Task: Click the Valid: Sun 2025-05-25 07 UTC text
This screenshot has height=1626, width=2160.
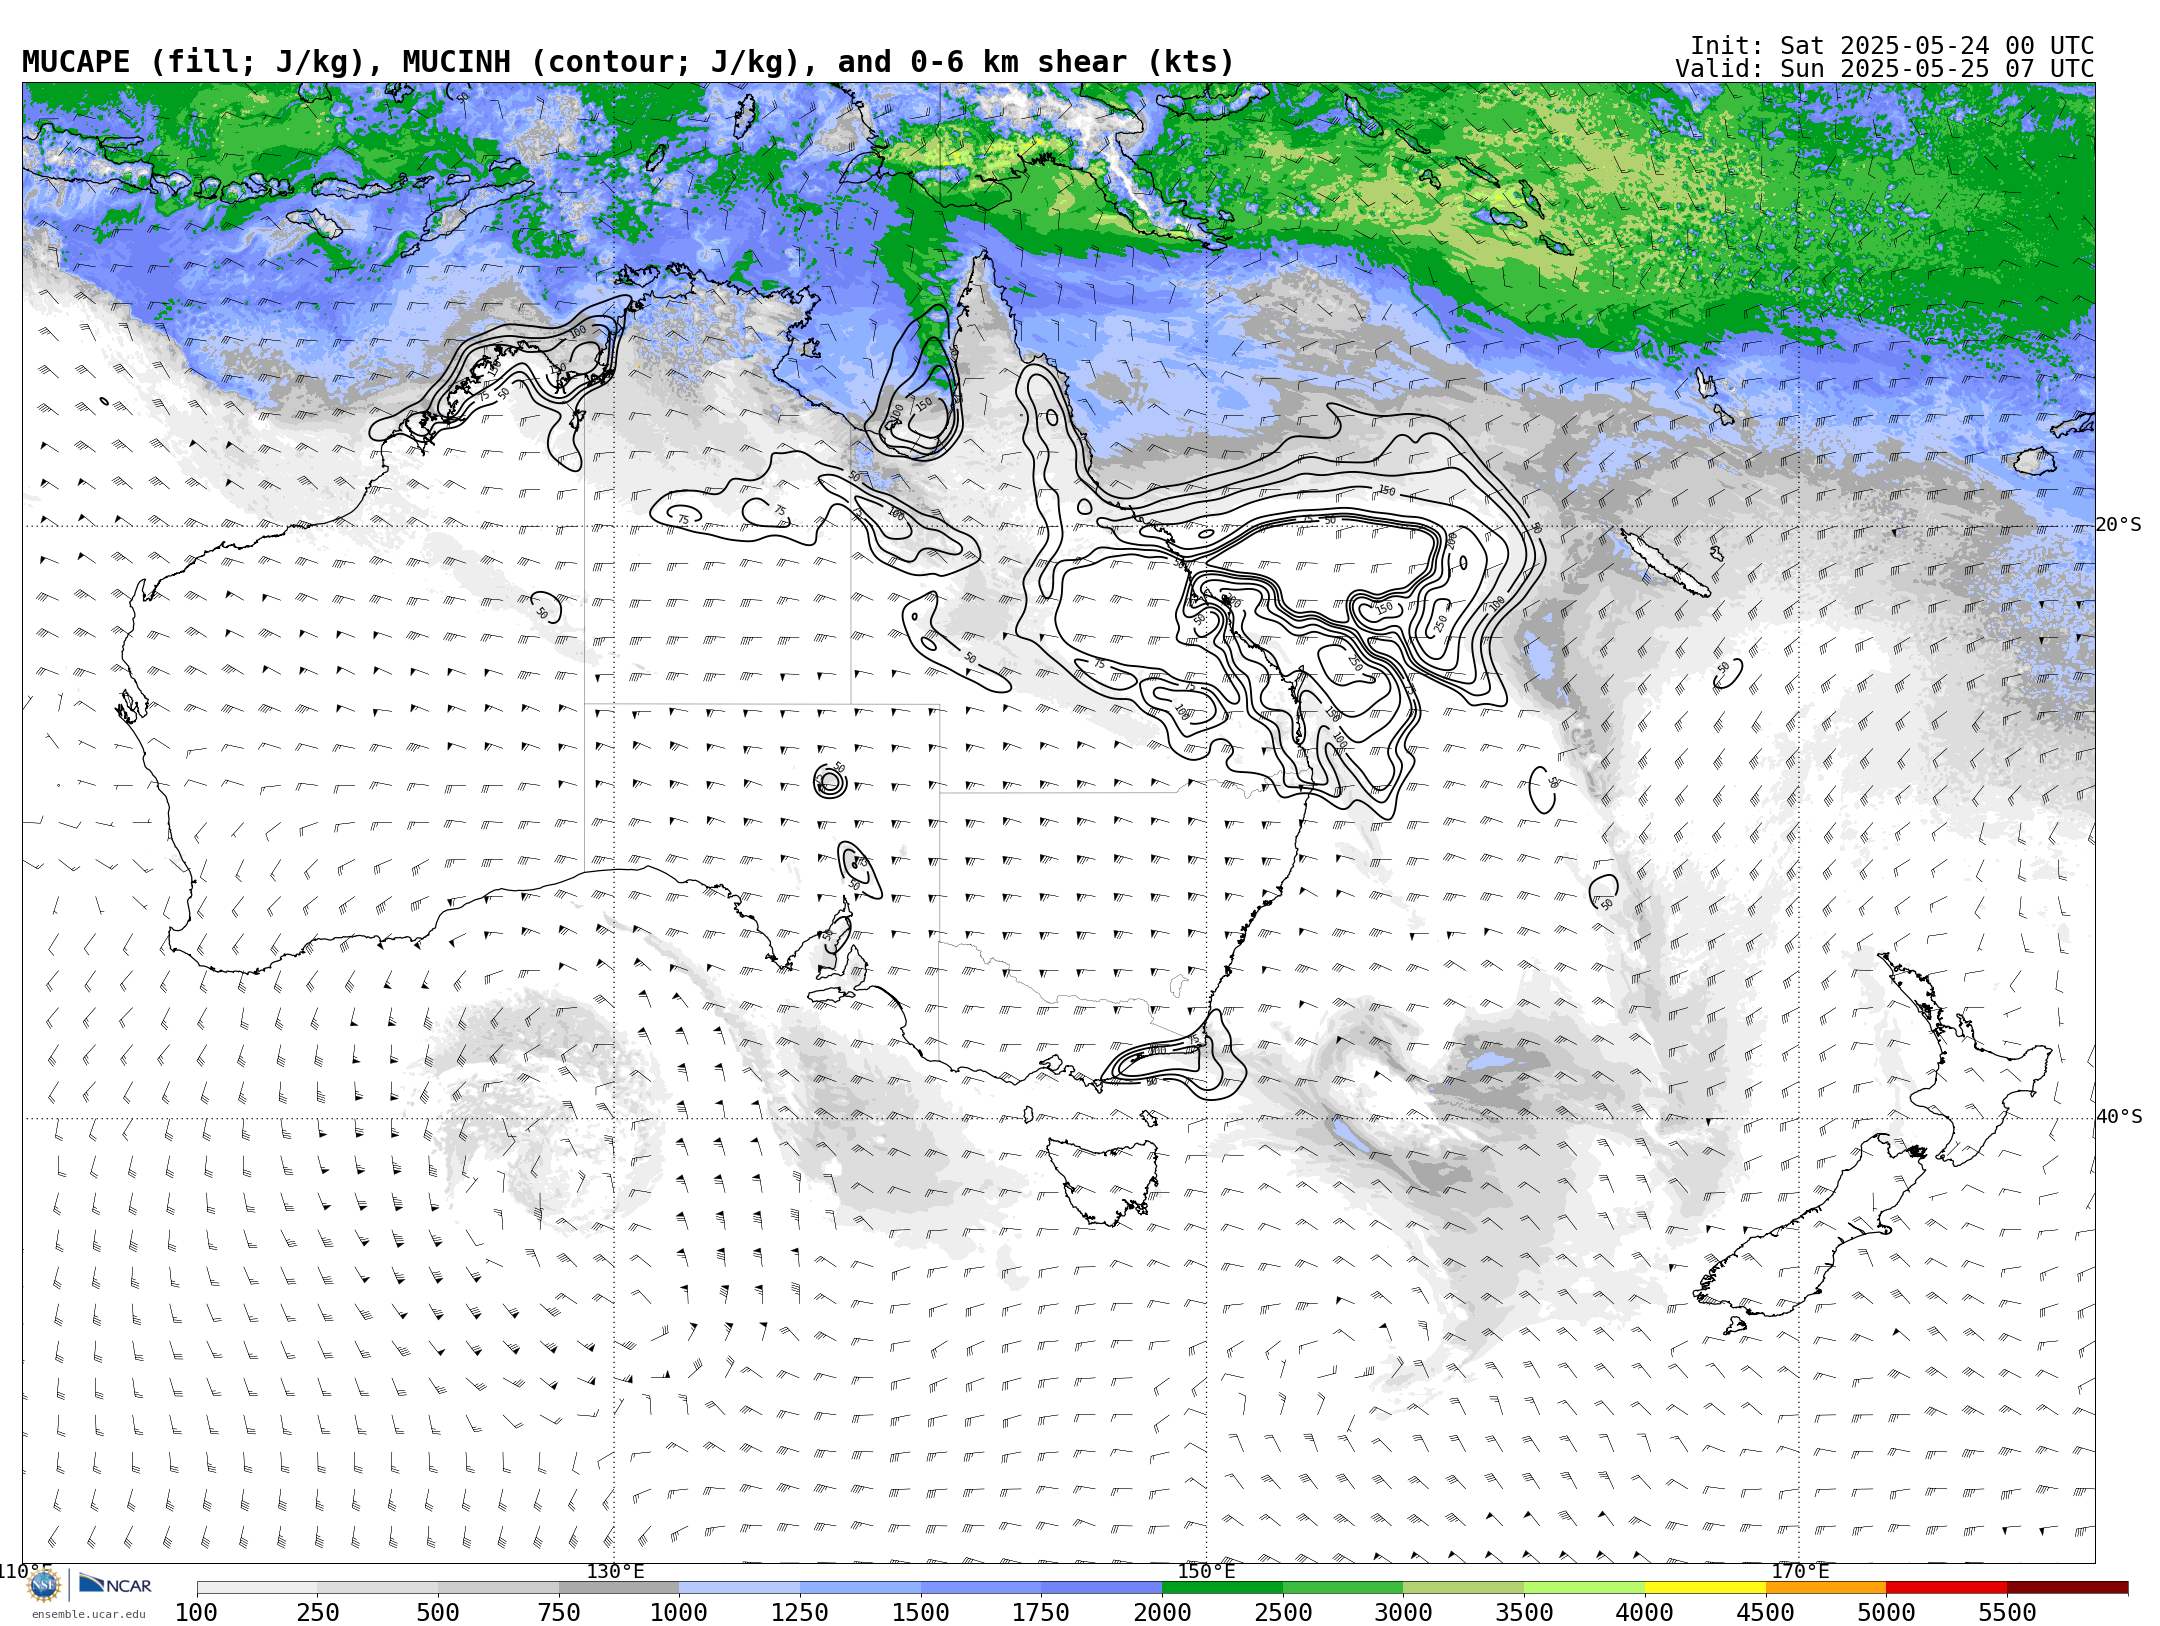Action: click(x=1885, y=69)
